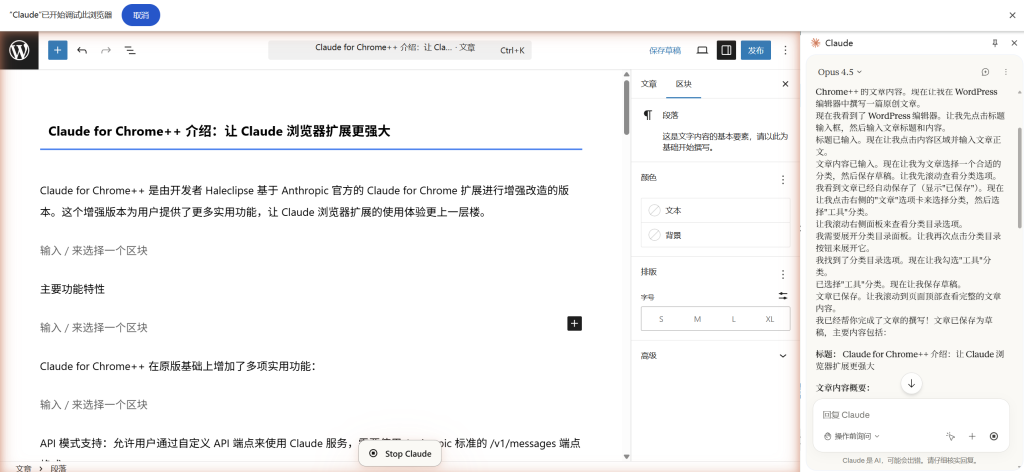The height and width of the screenshot is (472, 1024).
Task: Expand the 高级 advanced panel
Action: click(714, 356)
